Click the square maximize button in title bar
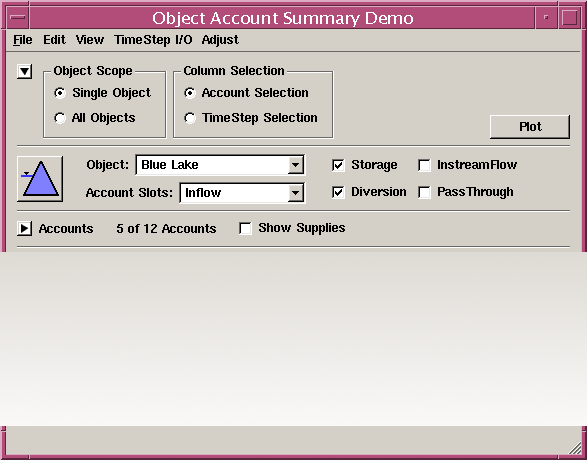Image resolution: width=587 pixels, height=462 pixels. [569, 17]
